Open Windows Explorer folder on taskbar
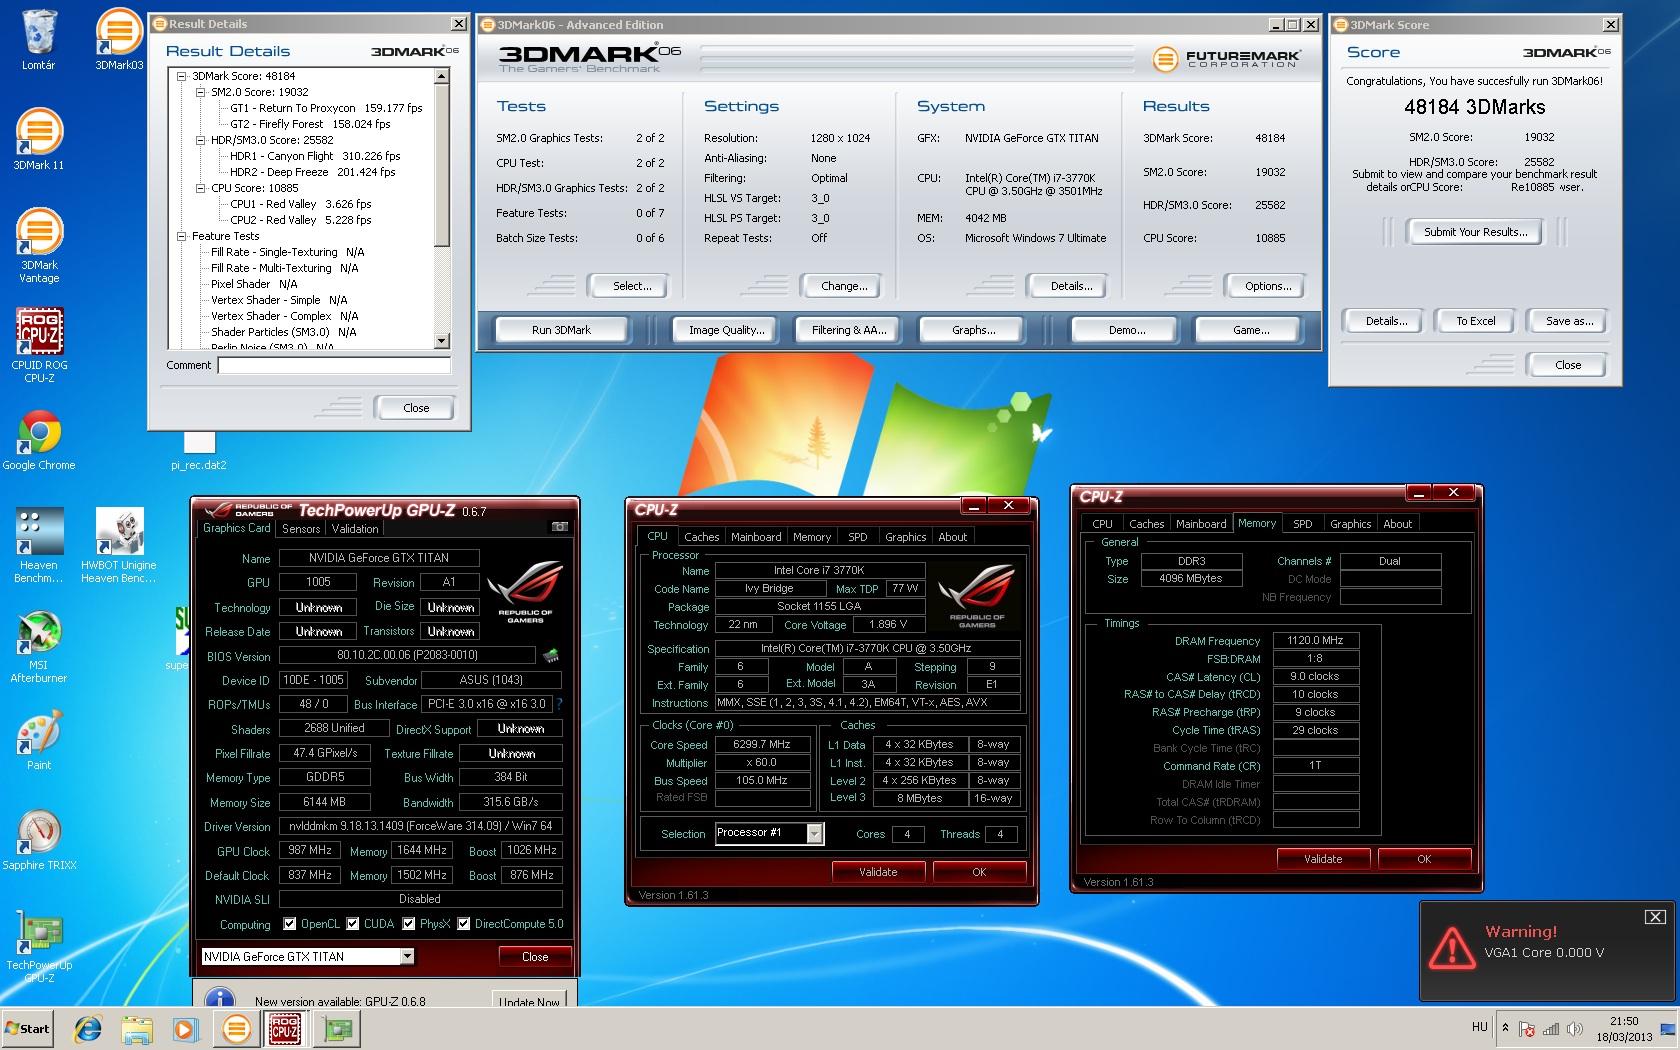 (137, 1029)
